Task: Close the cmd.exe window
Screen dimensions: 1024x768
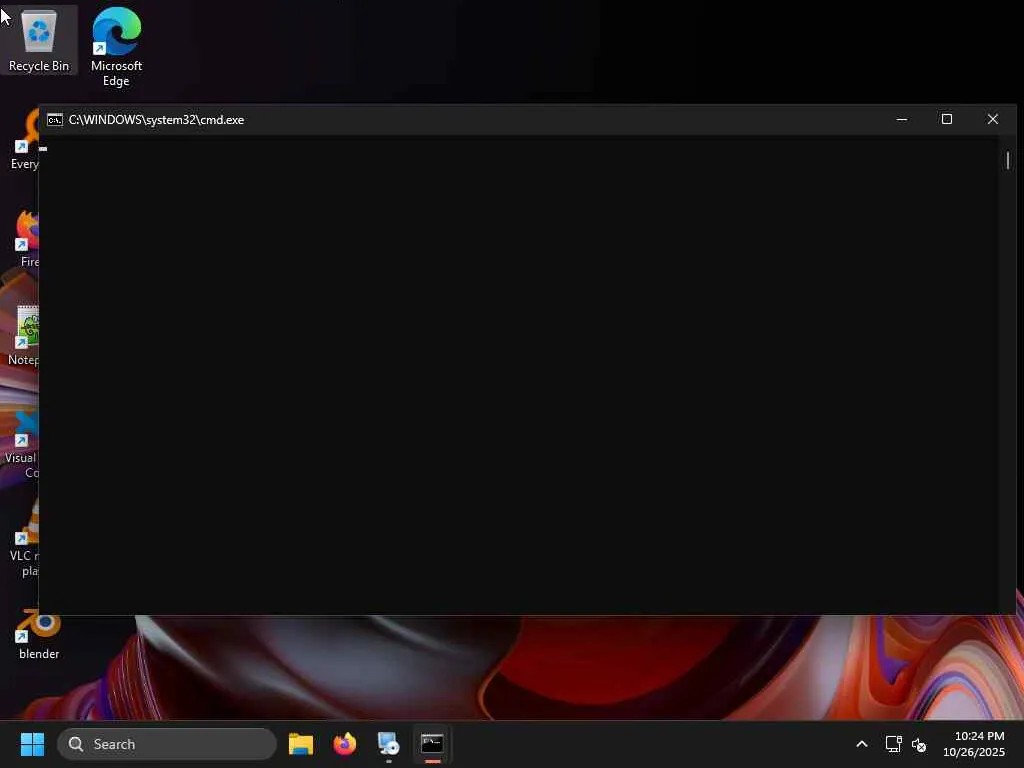Action: (993, 120)
